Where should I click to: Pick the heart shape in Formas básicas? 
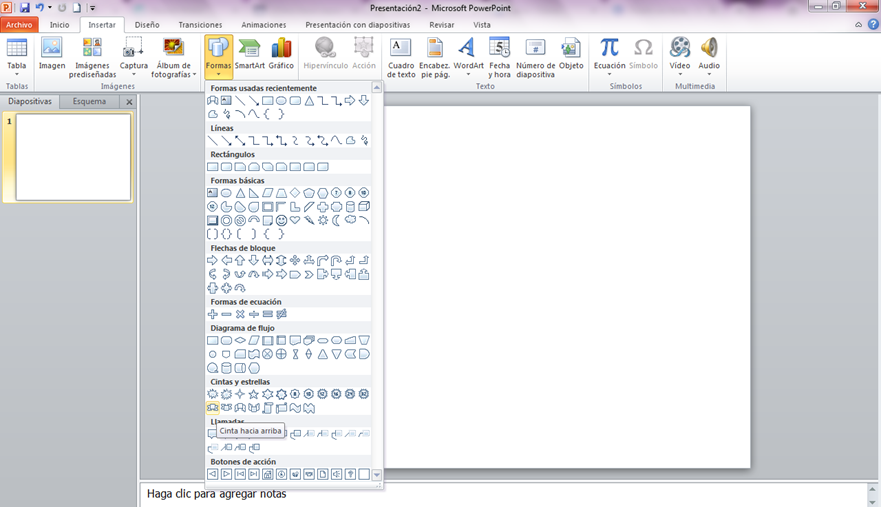295,220
